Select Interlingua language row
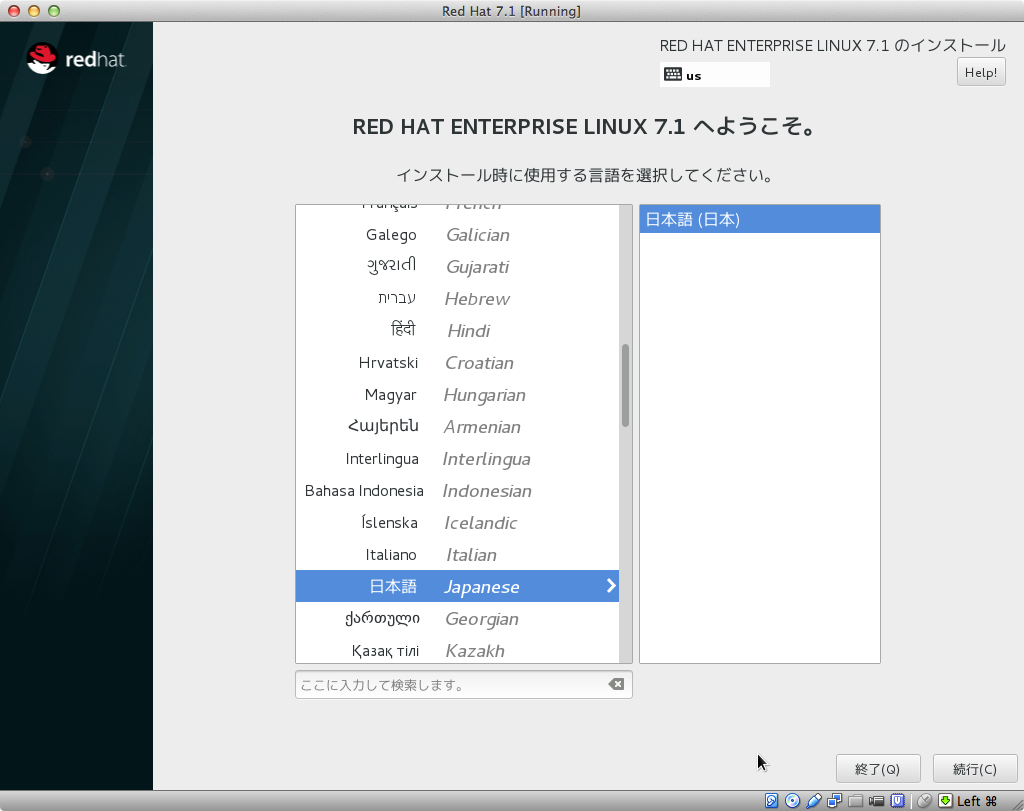 click(457, 458)
